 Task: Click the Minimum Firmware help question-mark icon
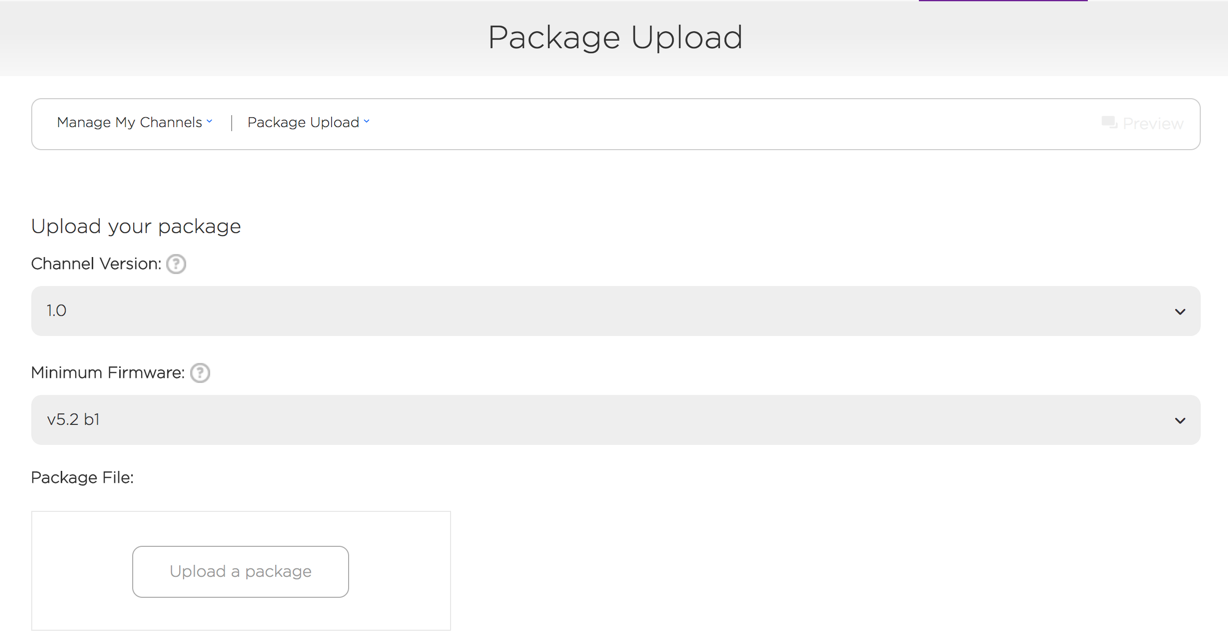[200, 373]
